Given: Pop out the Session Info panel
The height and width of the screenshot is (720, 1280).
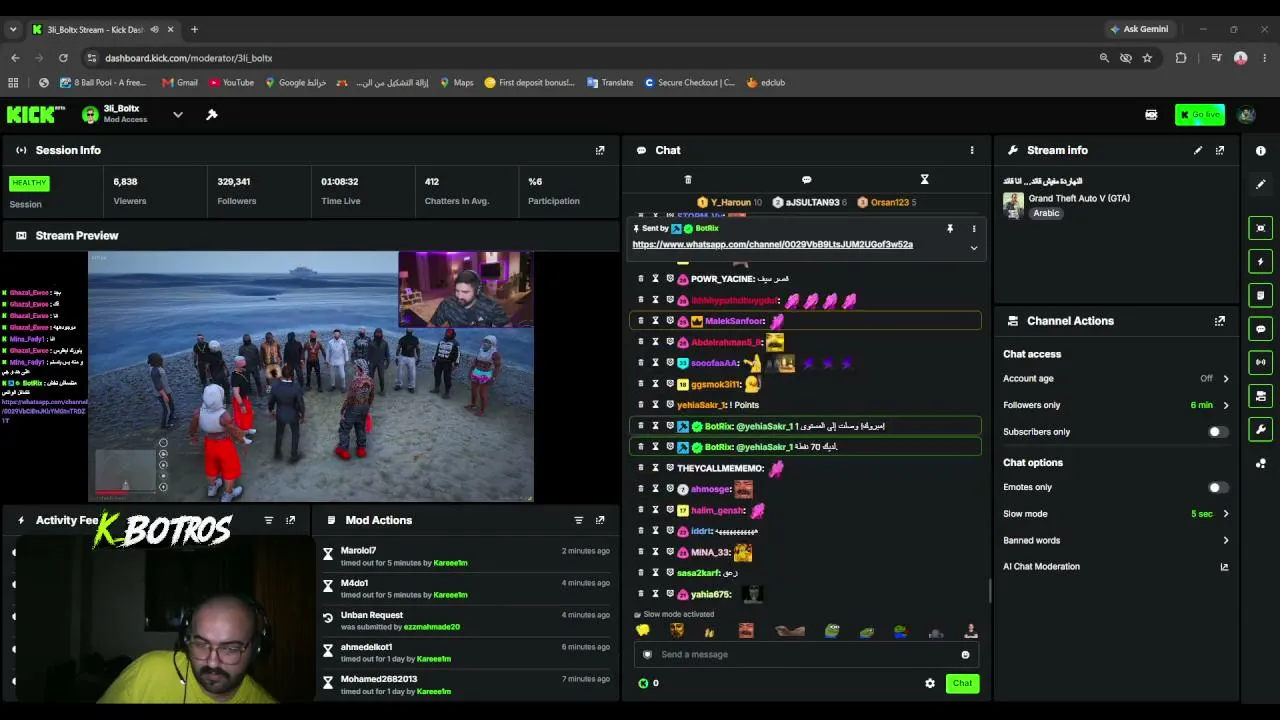Looking at the screenshot, I should (x=600, y=150).
